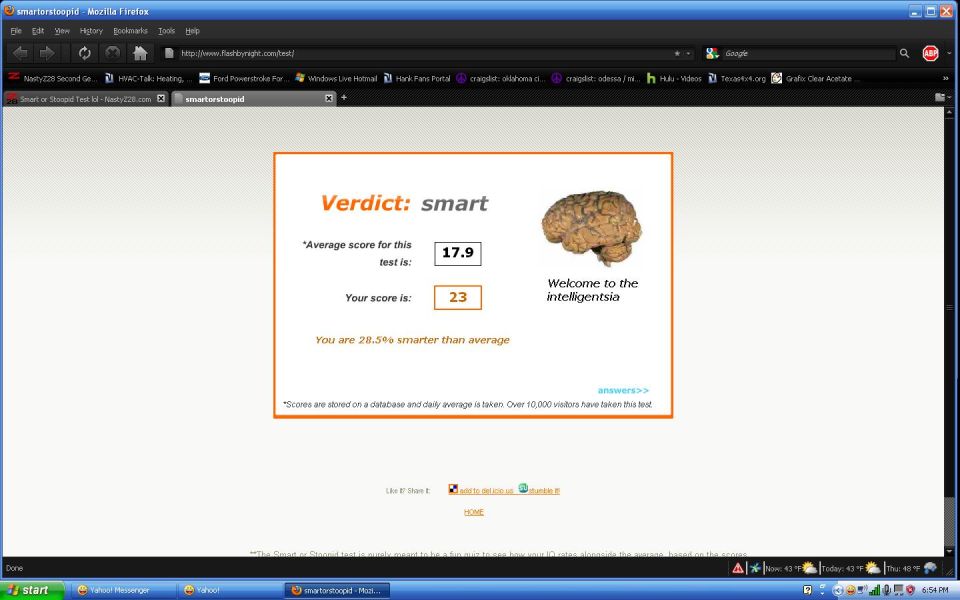This screenshot has width=960, height=600.
Task: Show more bookmarks chevron
Action: (x=945, y=78)
